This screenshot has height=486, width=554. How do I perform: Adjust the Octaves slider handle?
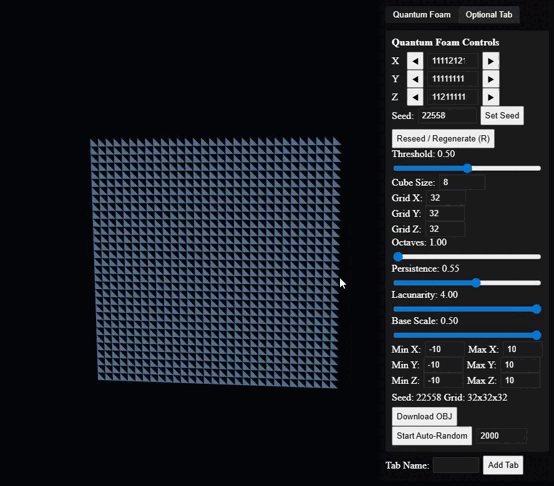(398, 257)
